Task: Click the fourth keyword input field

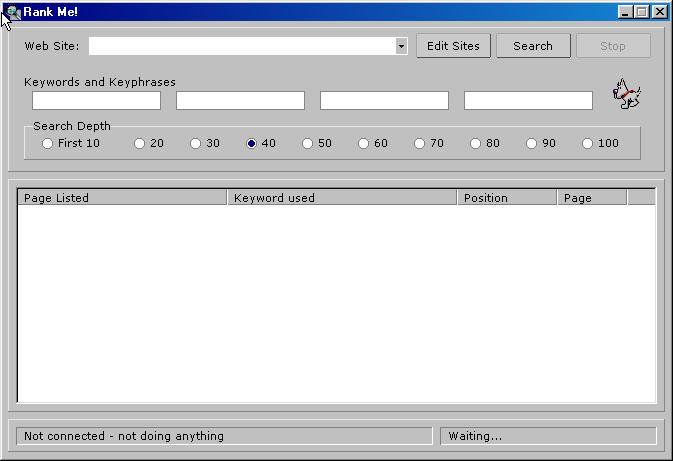Action: [528, 101]
